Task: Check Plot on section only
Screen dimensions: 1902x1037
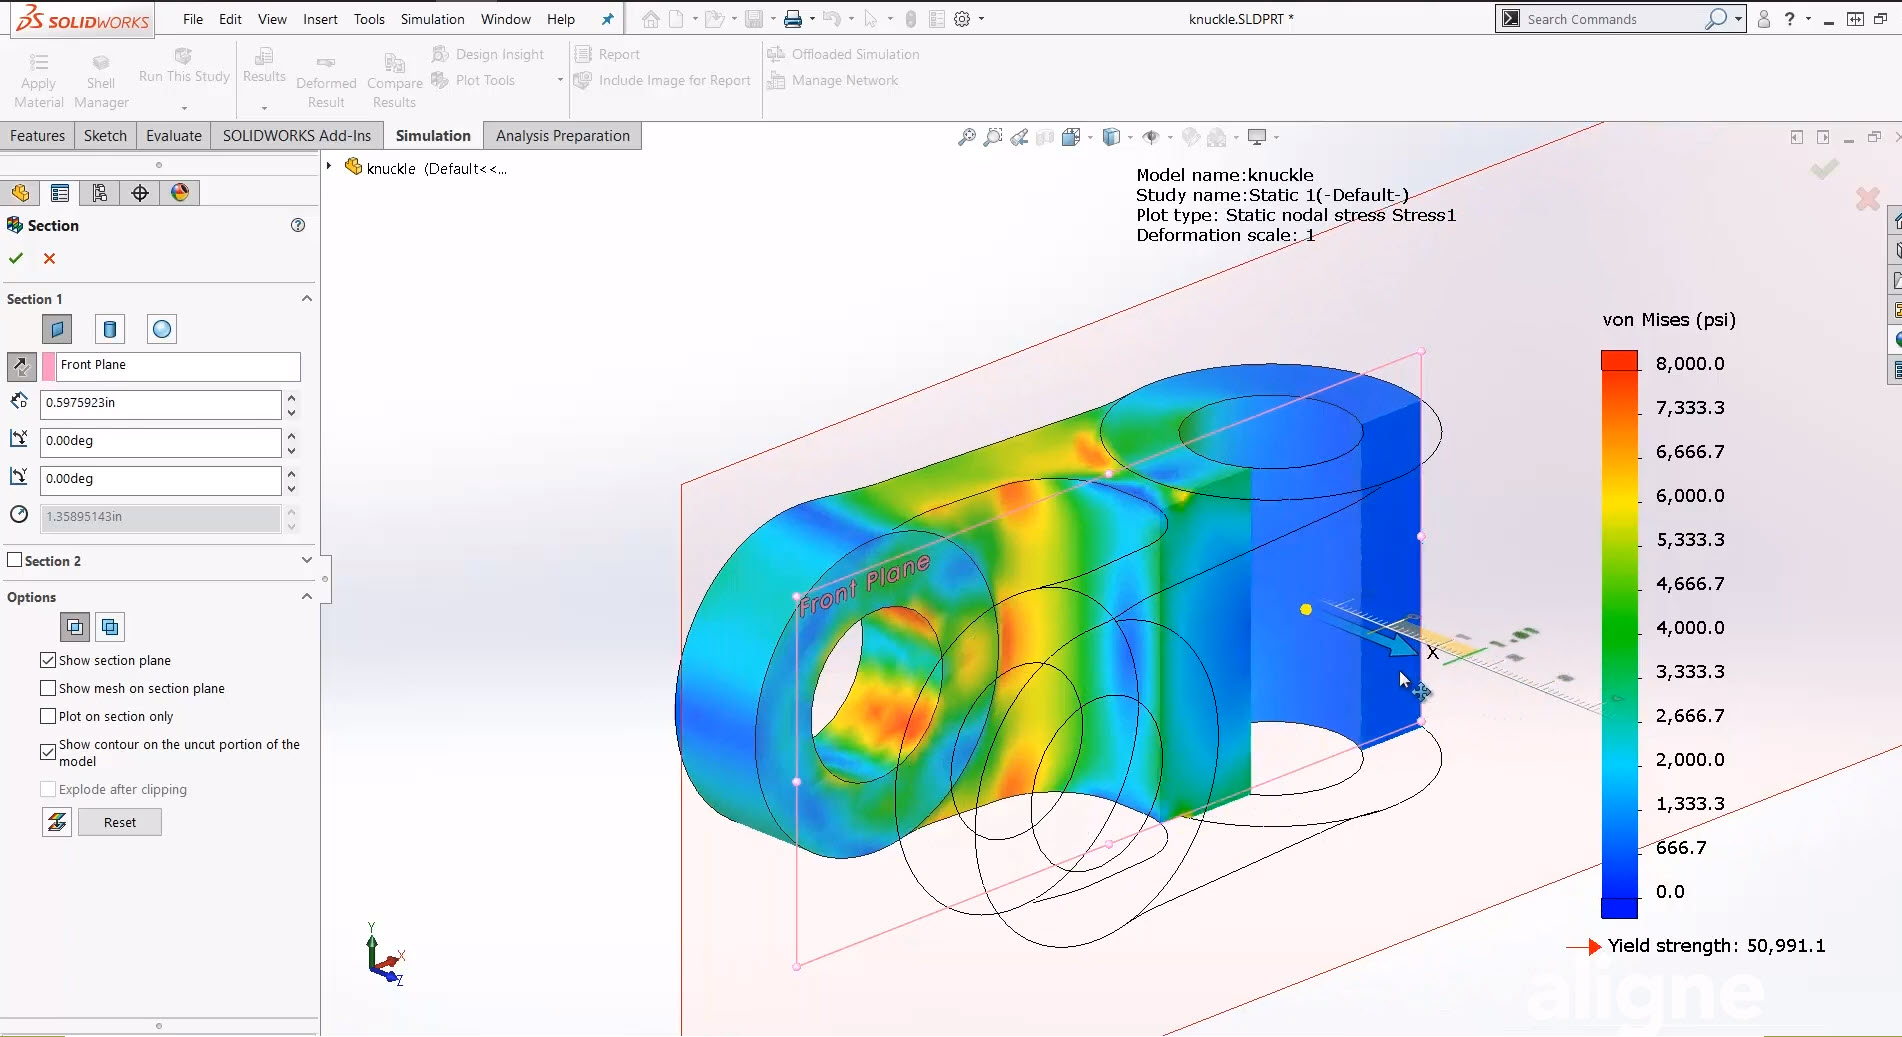Action: [47, 716]
